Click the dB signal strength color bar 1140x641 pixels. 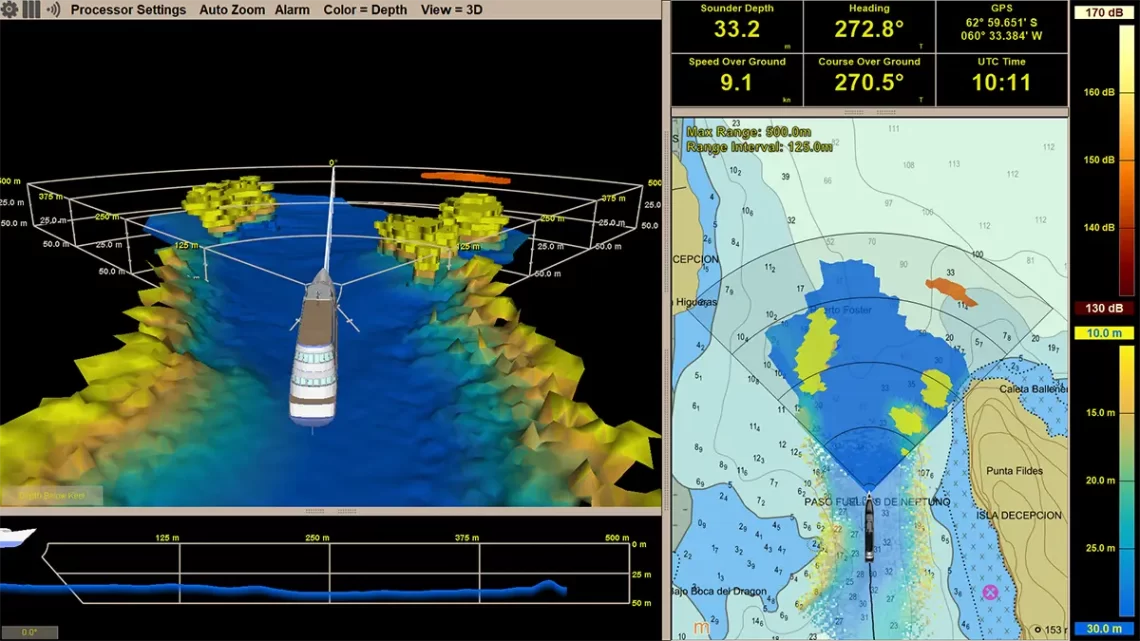coord(1126,160)
